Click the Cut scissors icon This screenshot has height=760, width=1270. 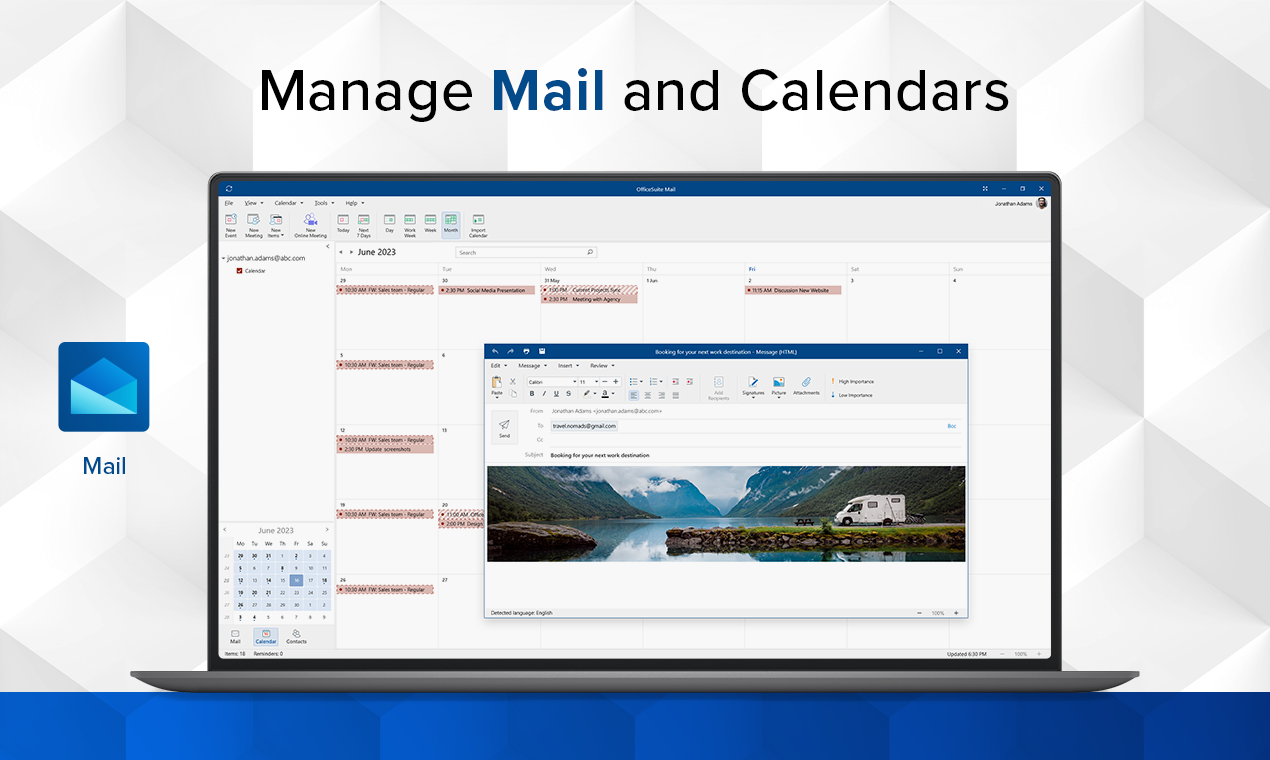[x=513, y=381]
